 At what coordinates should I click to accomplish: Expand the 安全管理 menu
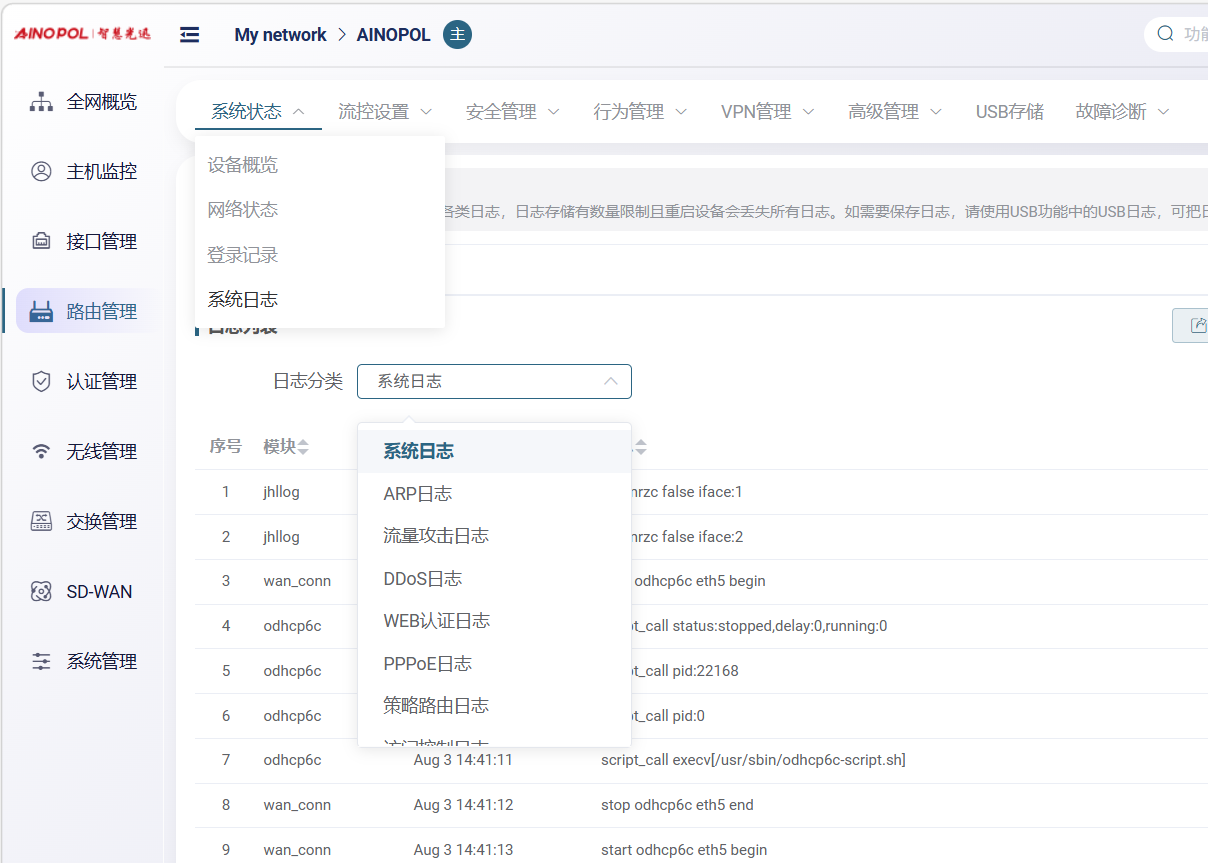click(512, 112)
